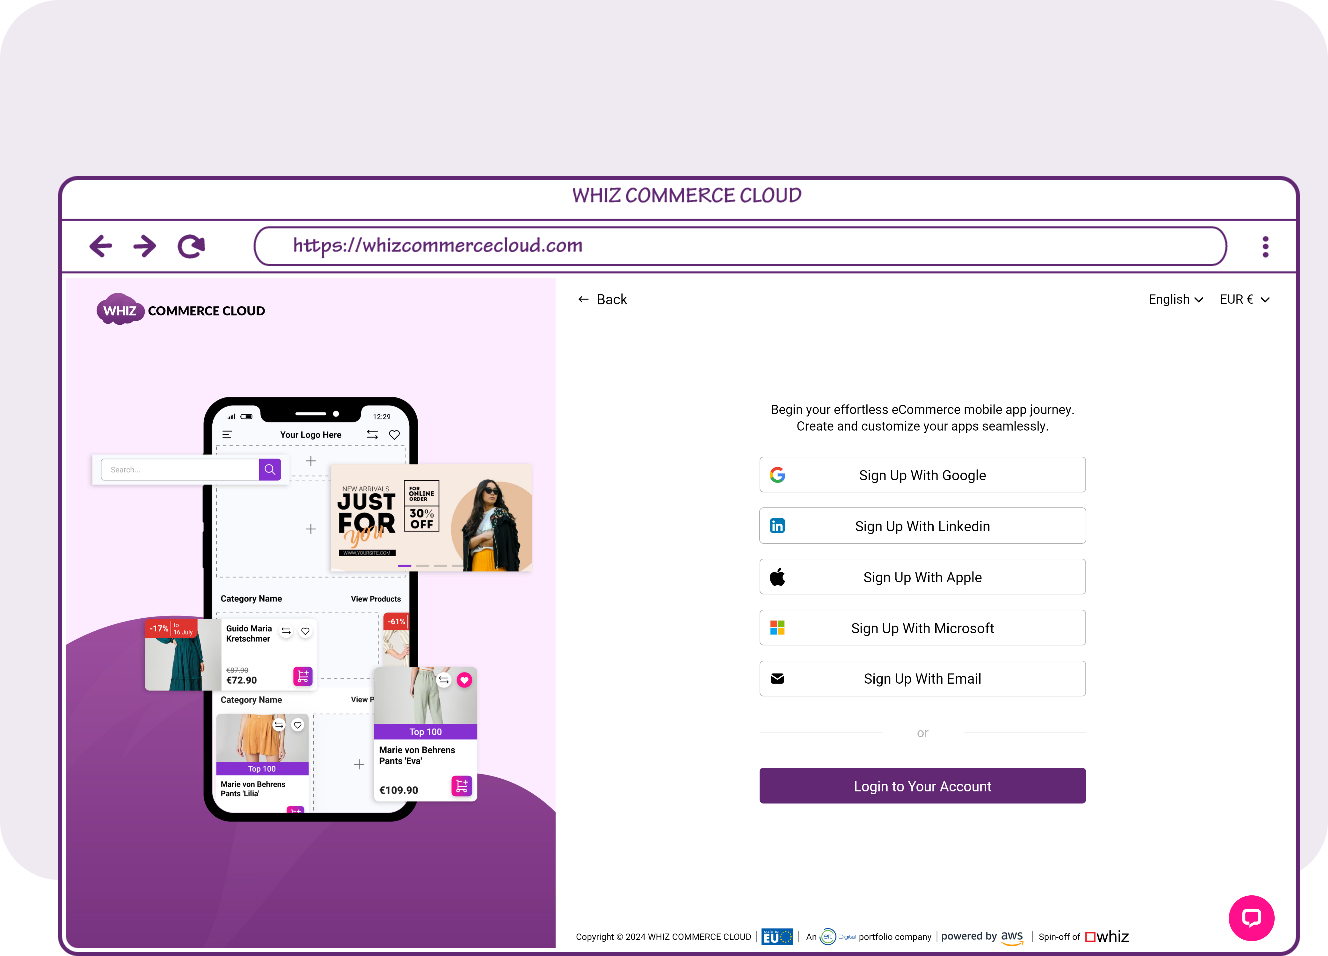Open the three-dot browser menu
This screenshot has height=956, width=1328.
(1265, 247)
